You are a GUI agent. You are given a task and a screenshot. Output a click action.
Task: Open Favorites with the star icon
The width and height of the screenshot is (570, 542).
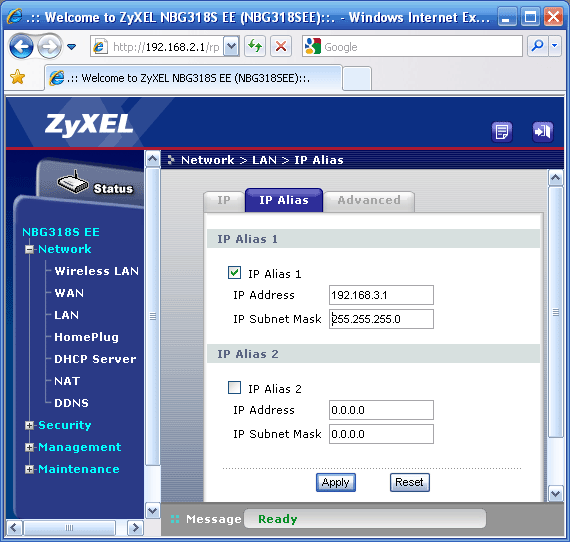[x=17, y=77]
